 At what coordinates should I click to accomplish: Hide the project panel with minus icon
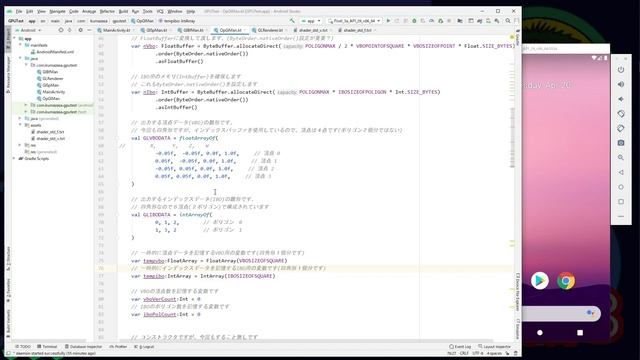pos(89,30)
